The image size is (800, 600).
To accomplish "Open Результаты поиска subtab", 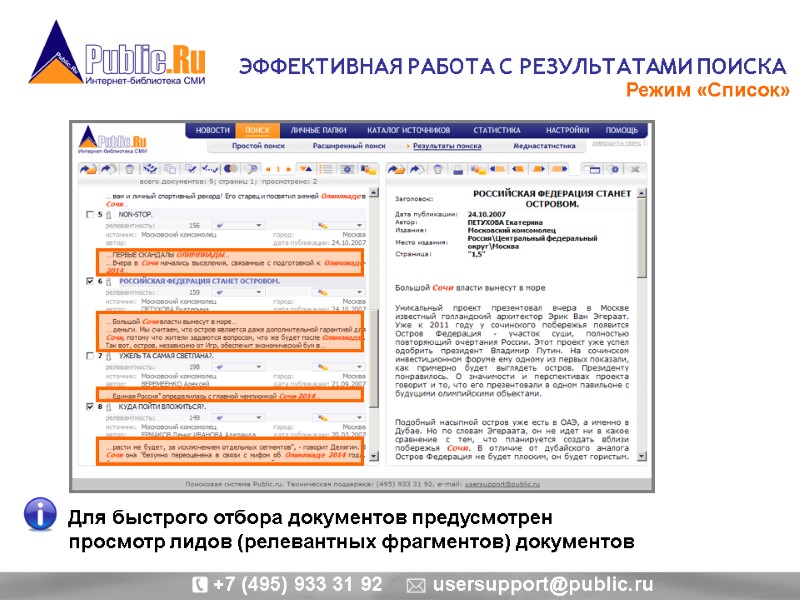I will coord(447,146).
